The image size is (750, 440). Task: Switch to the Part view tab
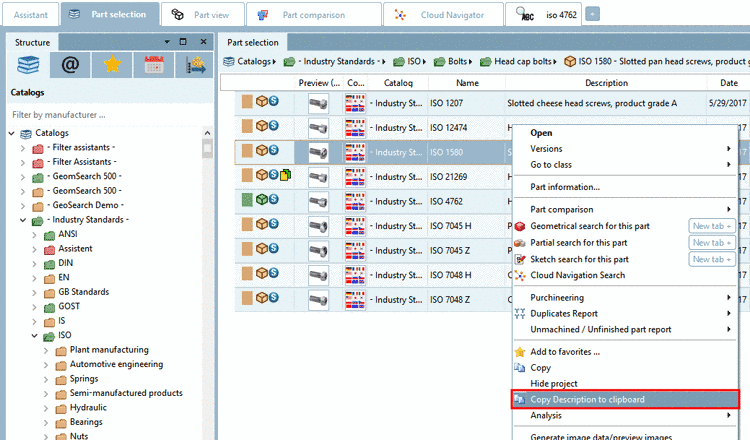pos(203,15)
